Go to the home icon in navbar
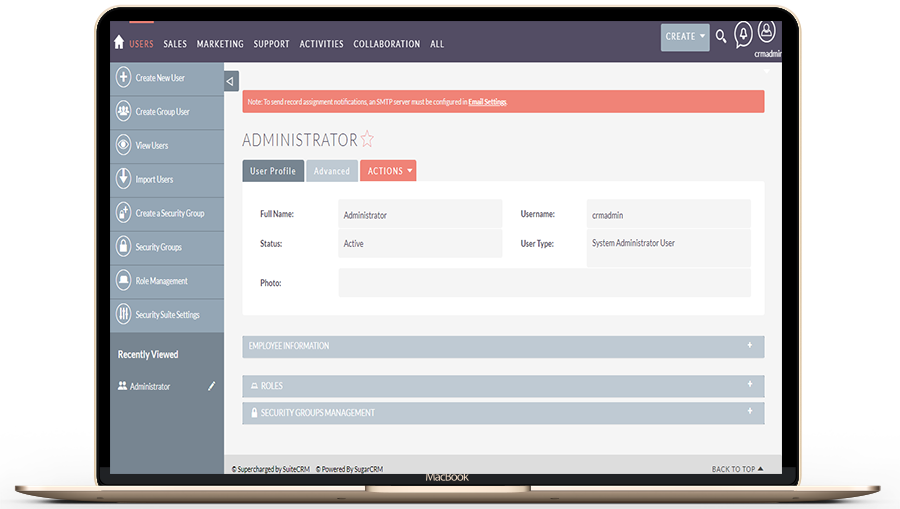The width and height of the screenshot is (900, 509). point(119,42)
